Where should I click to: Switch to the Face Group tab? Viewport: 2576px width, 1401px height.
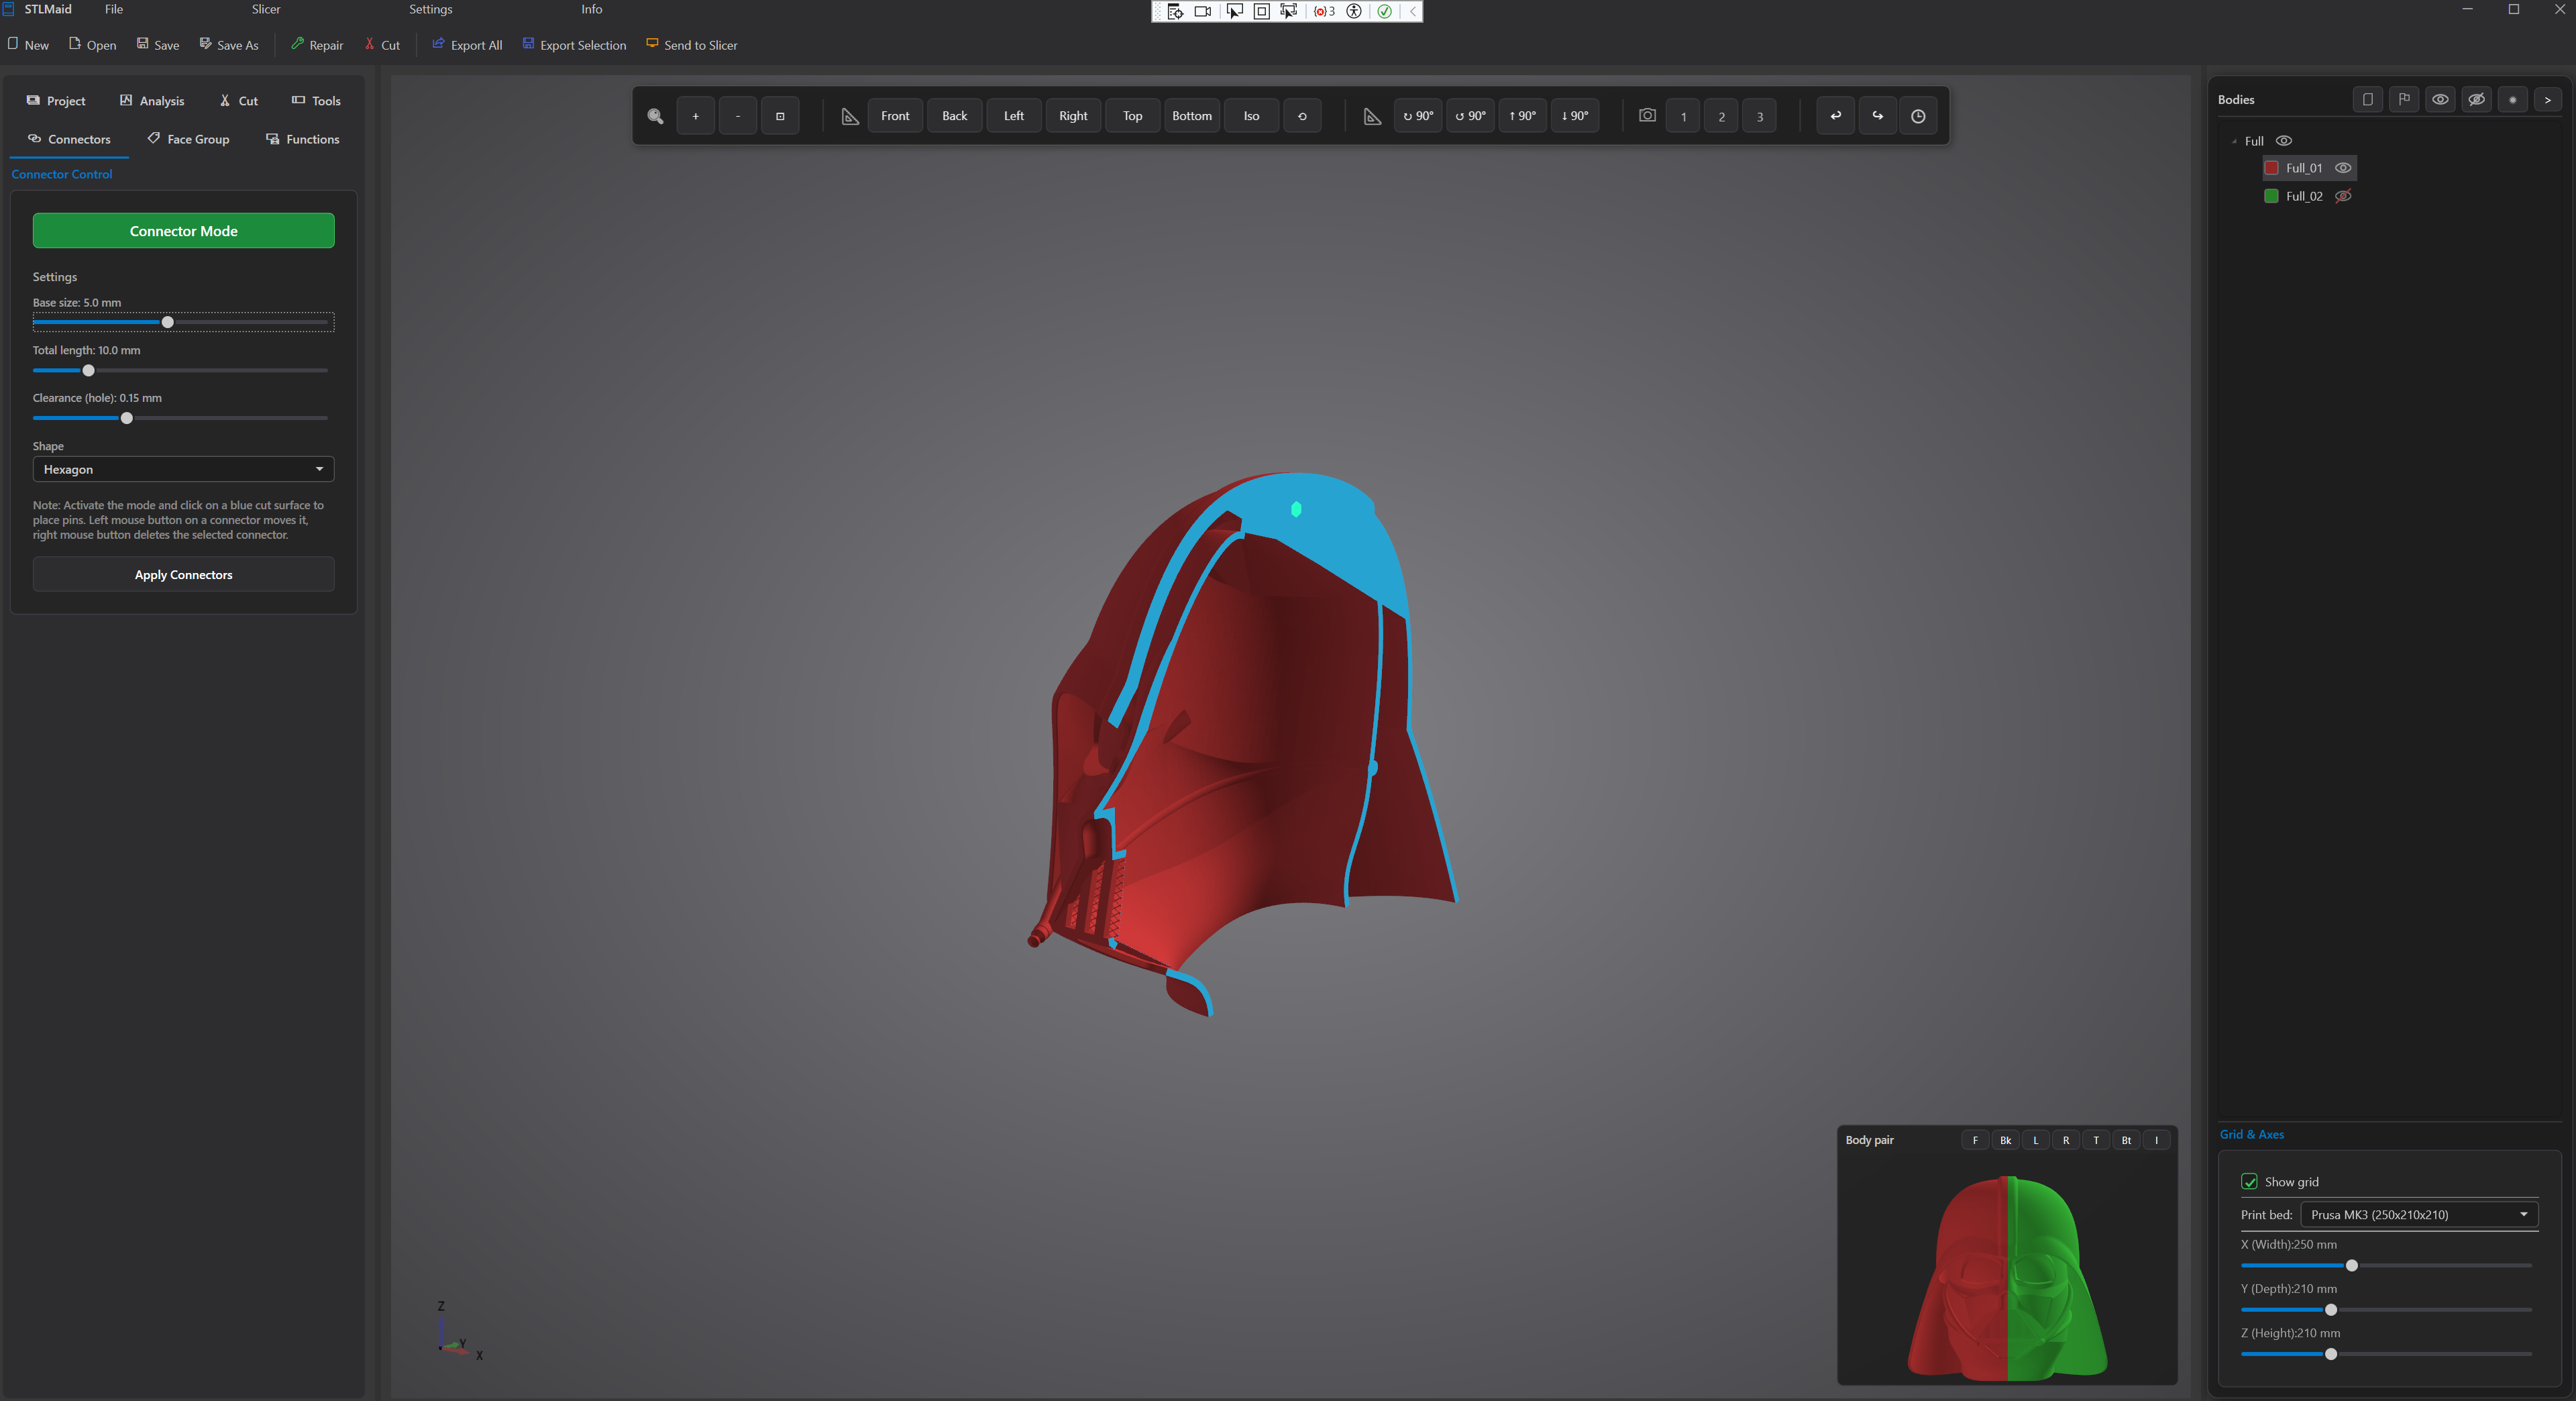click(x=189, y=139)
